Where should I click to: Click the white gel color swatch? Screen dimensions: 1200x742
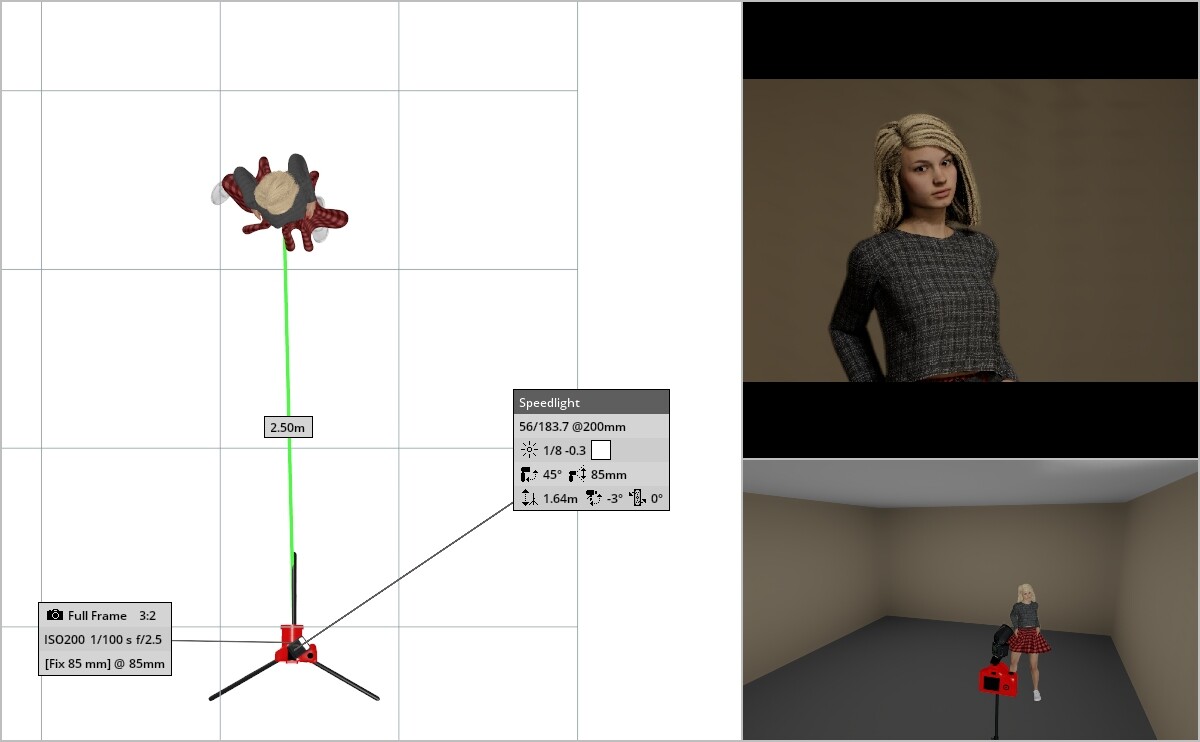[601, 450]
